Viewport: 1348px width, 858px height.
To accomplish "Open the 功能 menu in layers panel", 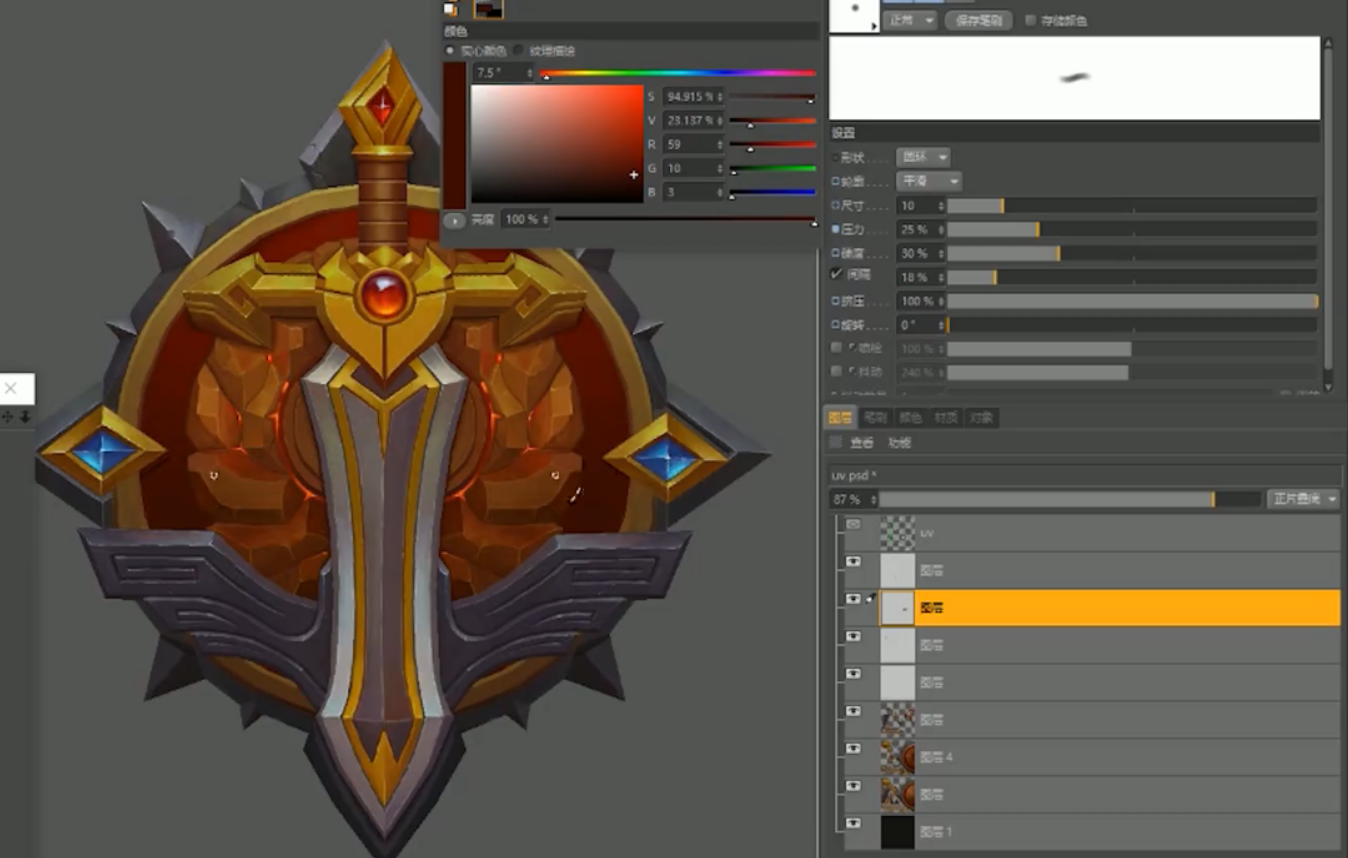I will click(x=899, y=442).
